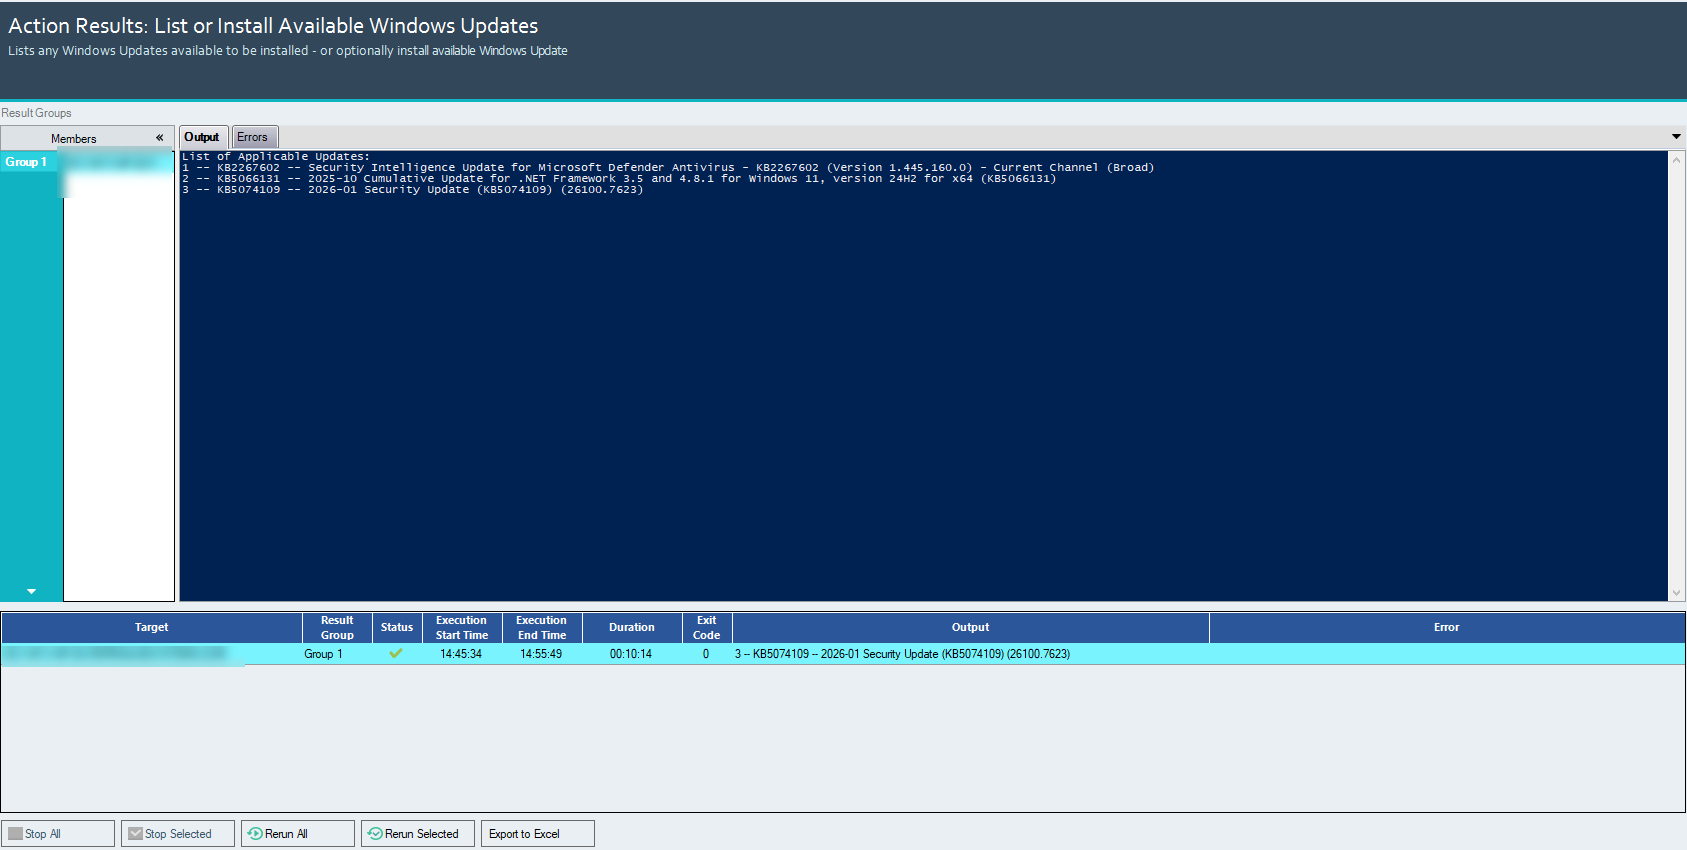Image resolution: width=1687 pixels, height=850 pixels.
Task: Click the Stop Selected checkbox icon
Action: point(135,834)
